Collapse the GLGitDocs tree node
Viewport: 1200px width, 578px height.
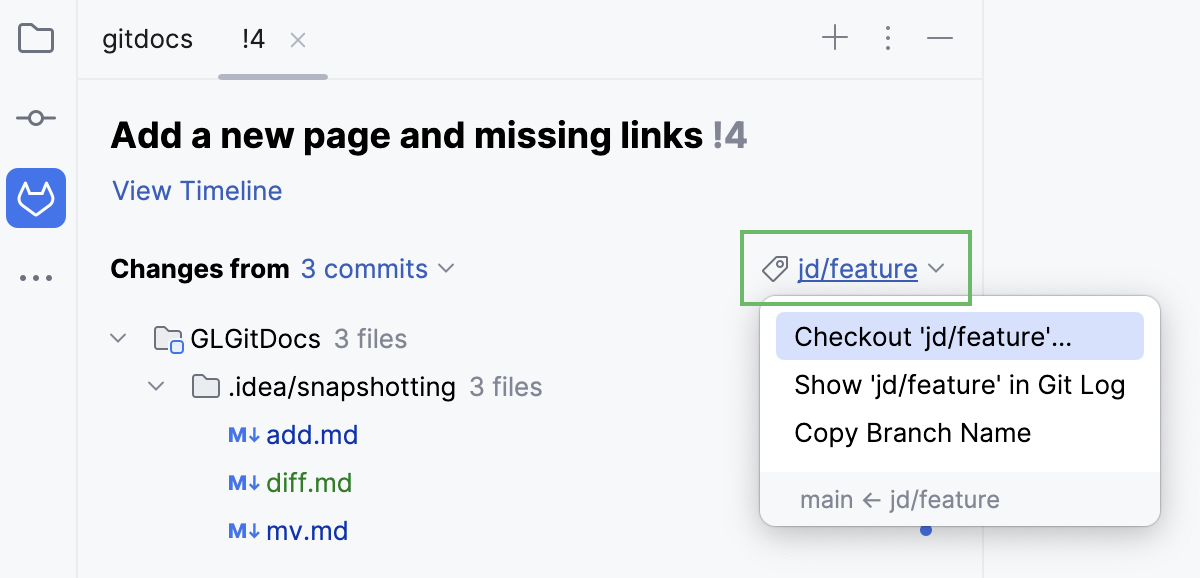[x=118, y=338]
